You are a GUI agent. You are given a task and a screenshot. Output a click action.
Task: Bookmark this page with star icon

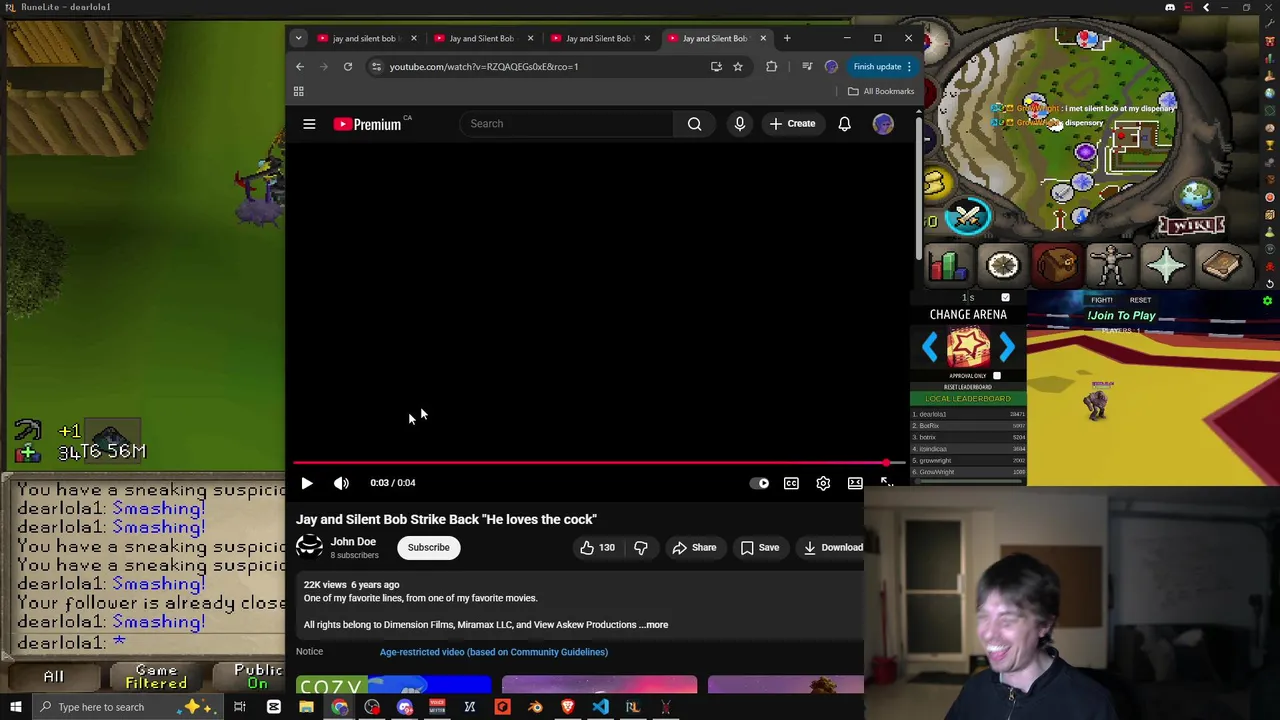tap(738, 67)
